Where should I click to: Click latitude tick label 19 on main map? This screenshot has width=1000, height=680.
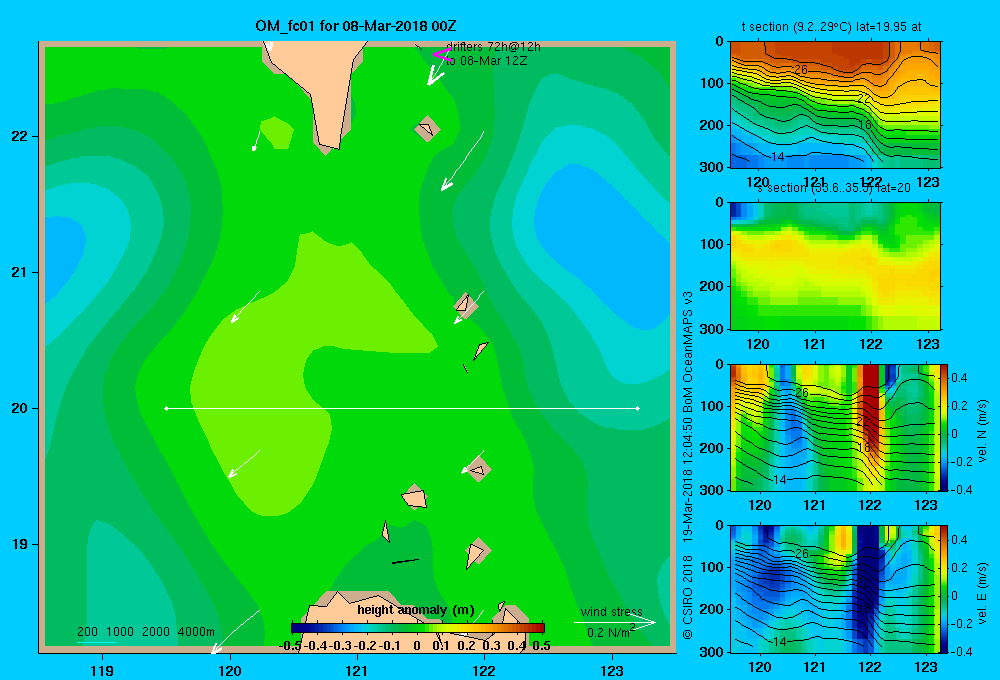(19, 544)
